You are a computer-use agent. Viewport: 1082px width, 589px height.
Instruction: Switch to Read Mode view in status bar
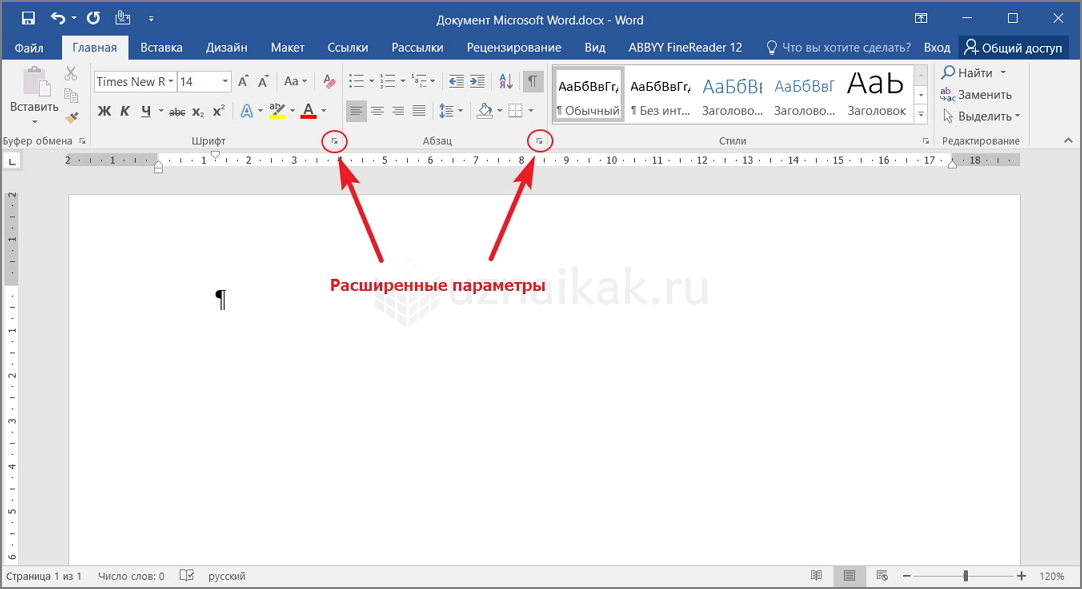point(817,576)
